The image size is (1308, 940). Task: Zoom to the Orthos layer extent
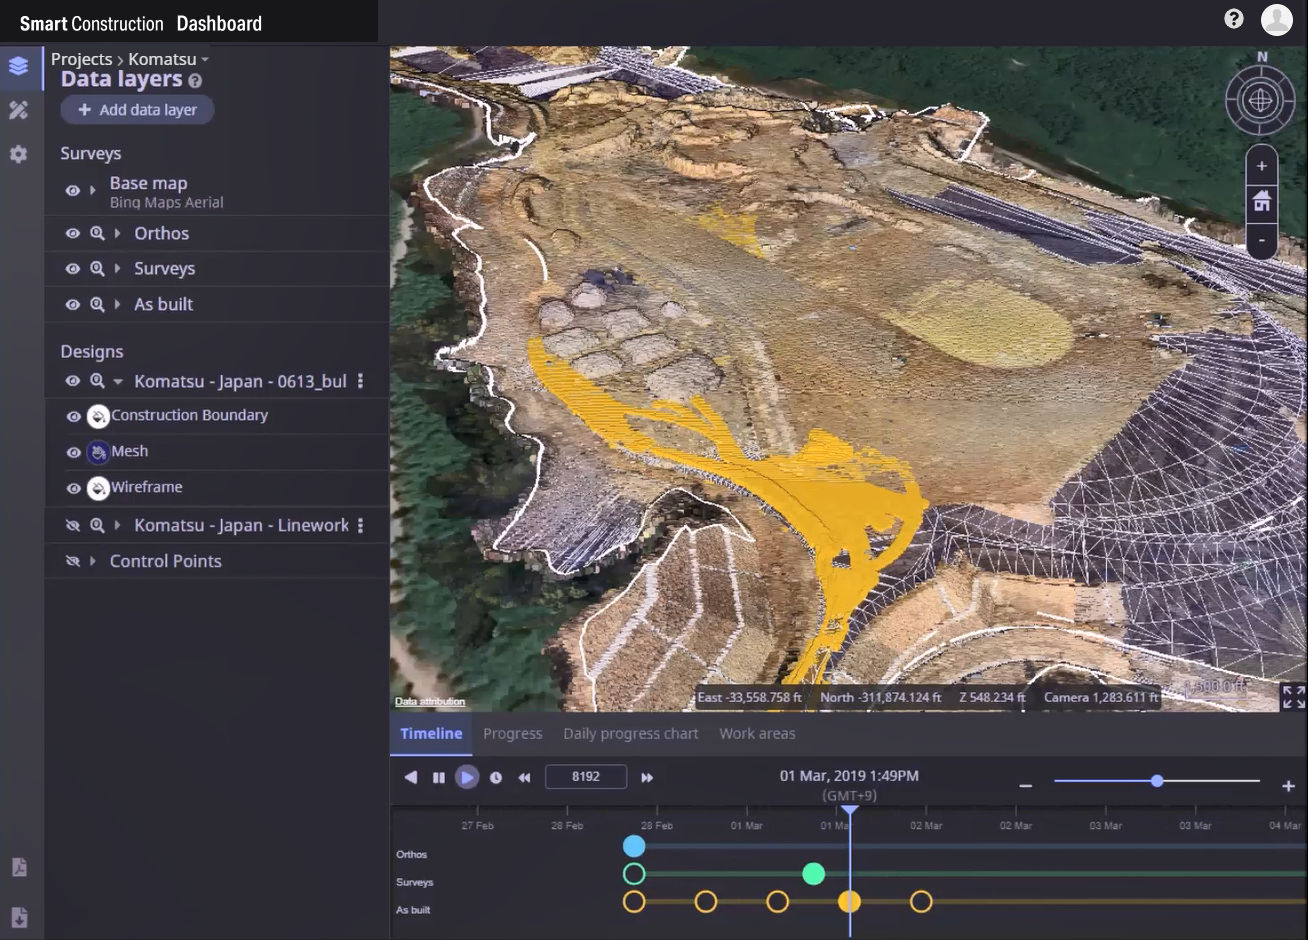(97, 233)
